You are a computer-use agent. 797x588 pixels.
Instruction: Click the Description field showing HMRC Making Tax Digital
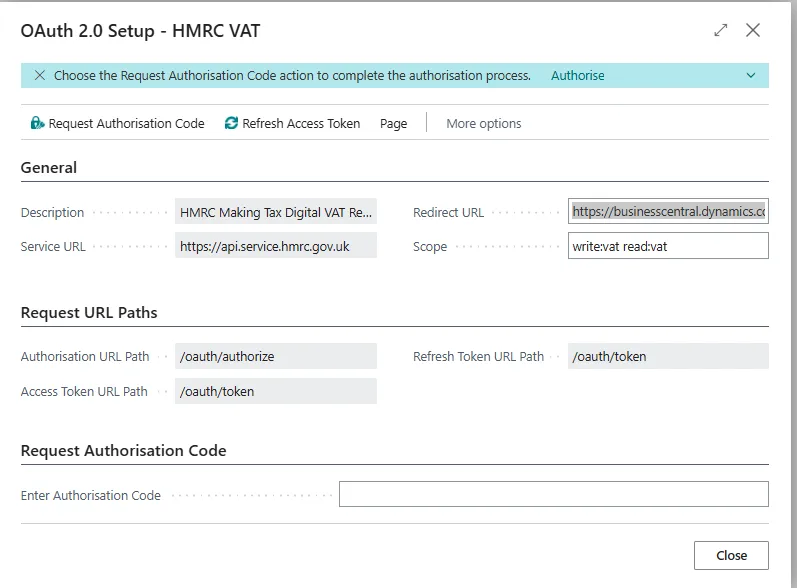(275, 212)
